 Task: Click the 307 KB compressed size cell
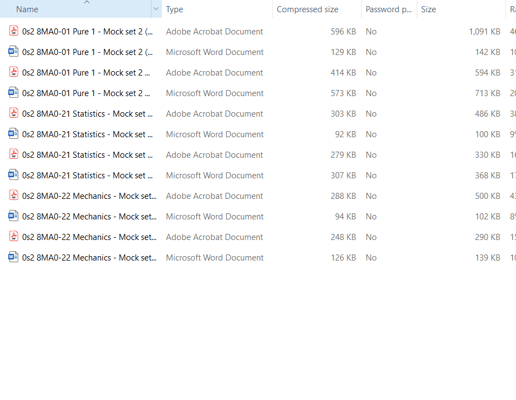pyautogui.click(x=343, y=176)
